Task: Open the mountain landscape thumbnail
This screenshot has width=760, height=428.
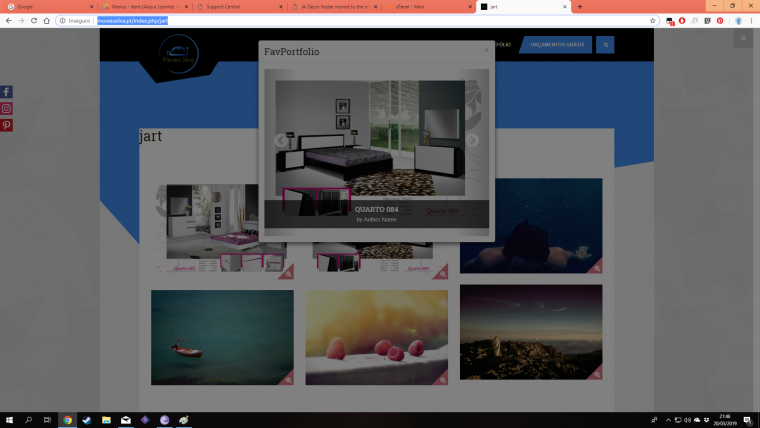Action: click(x=531, y=332)
